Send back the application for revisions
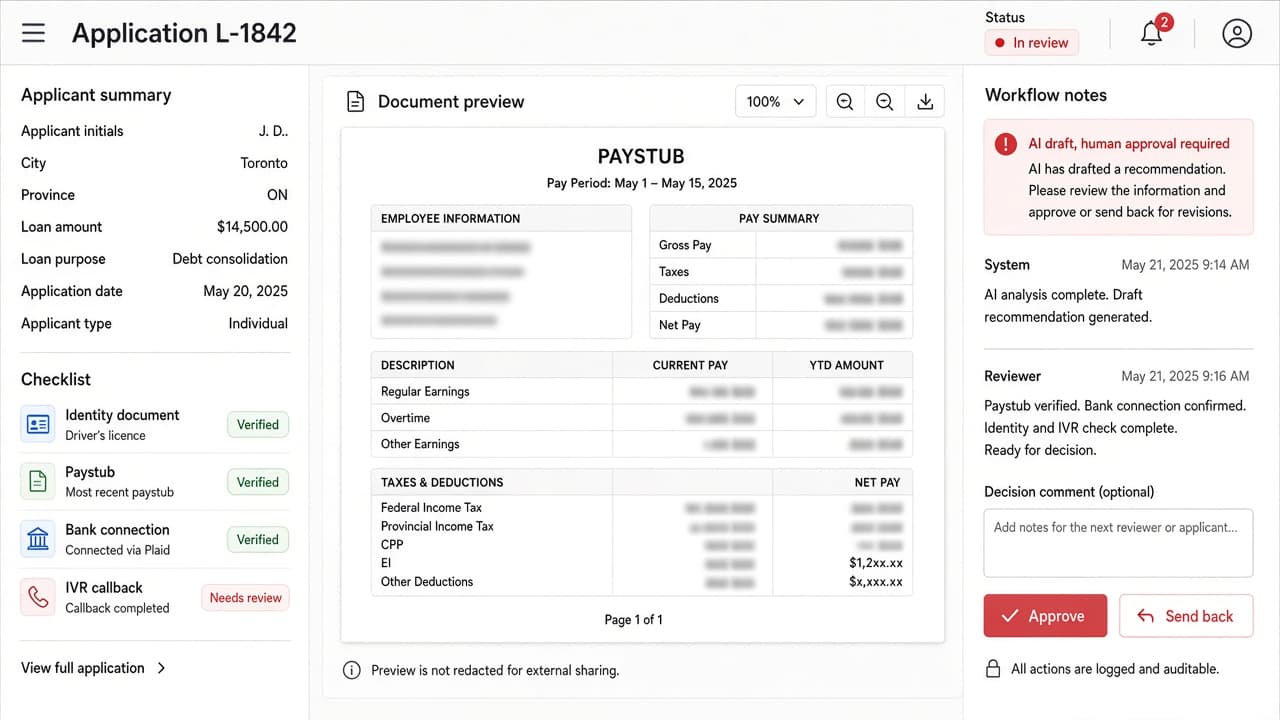This screenshot has height=720, width=1280. [x=1186, y=616]
